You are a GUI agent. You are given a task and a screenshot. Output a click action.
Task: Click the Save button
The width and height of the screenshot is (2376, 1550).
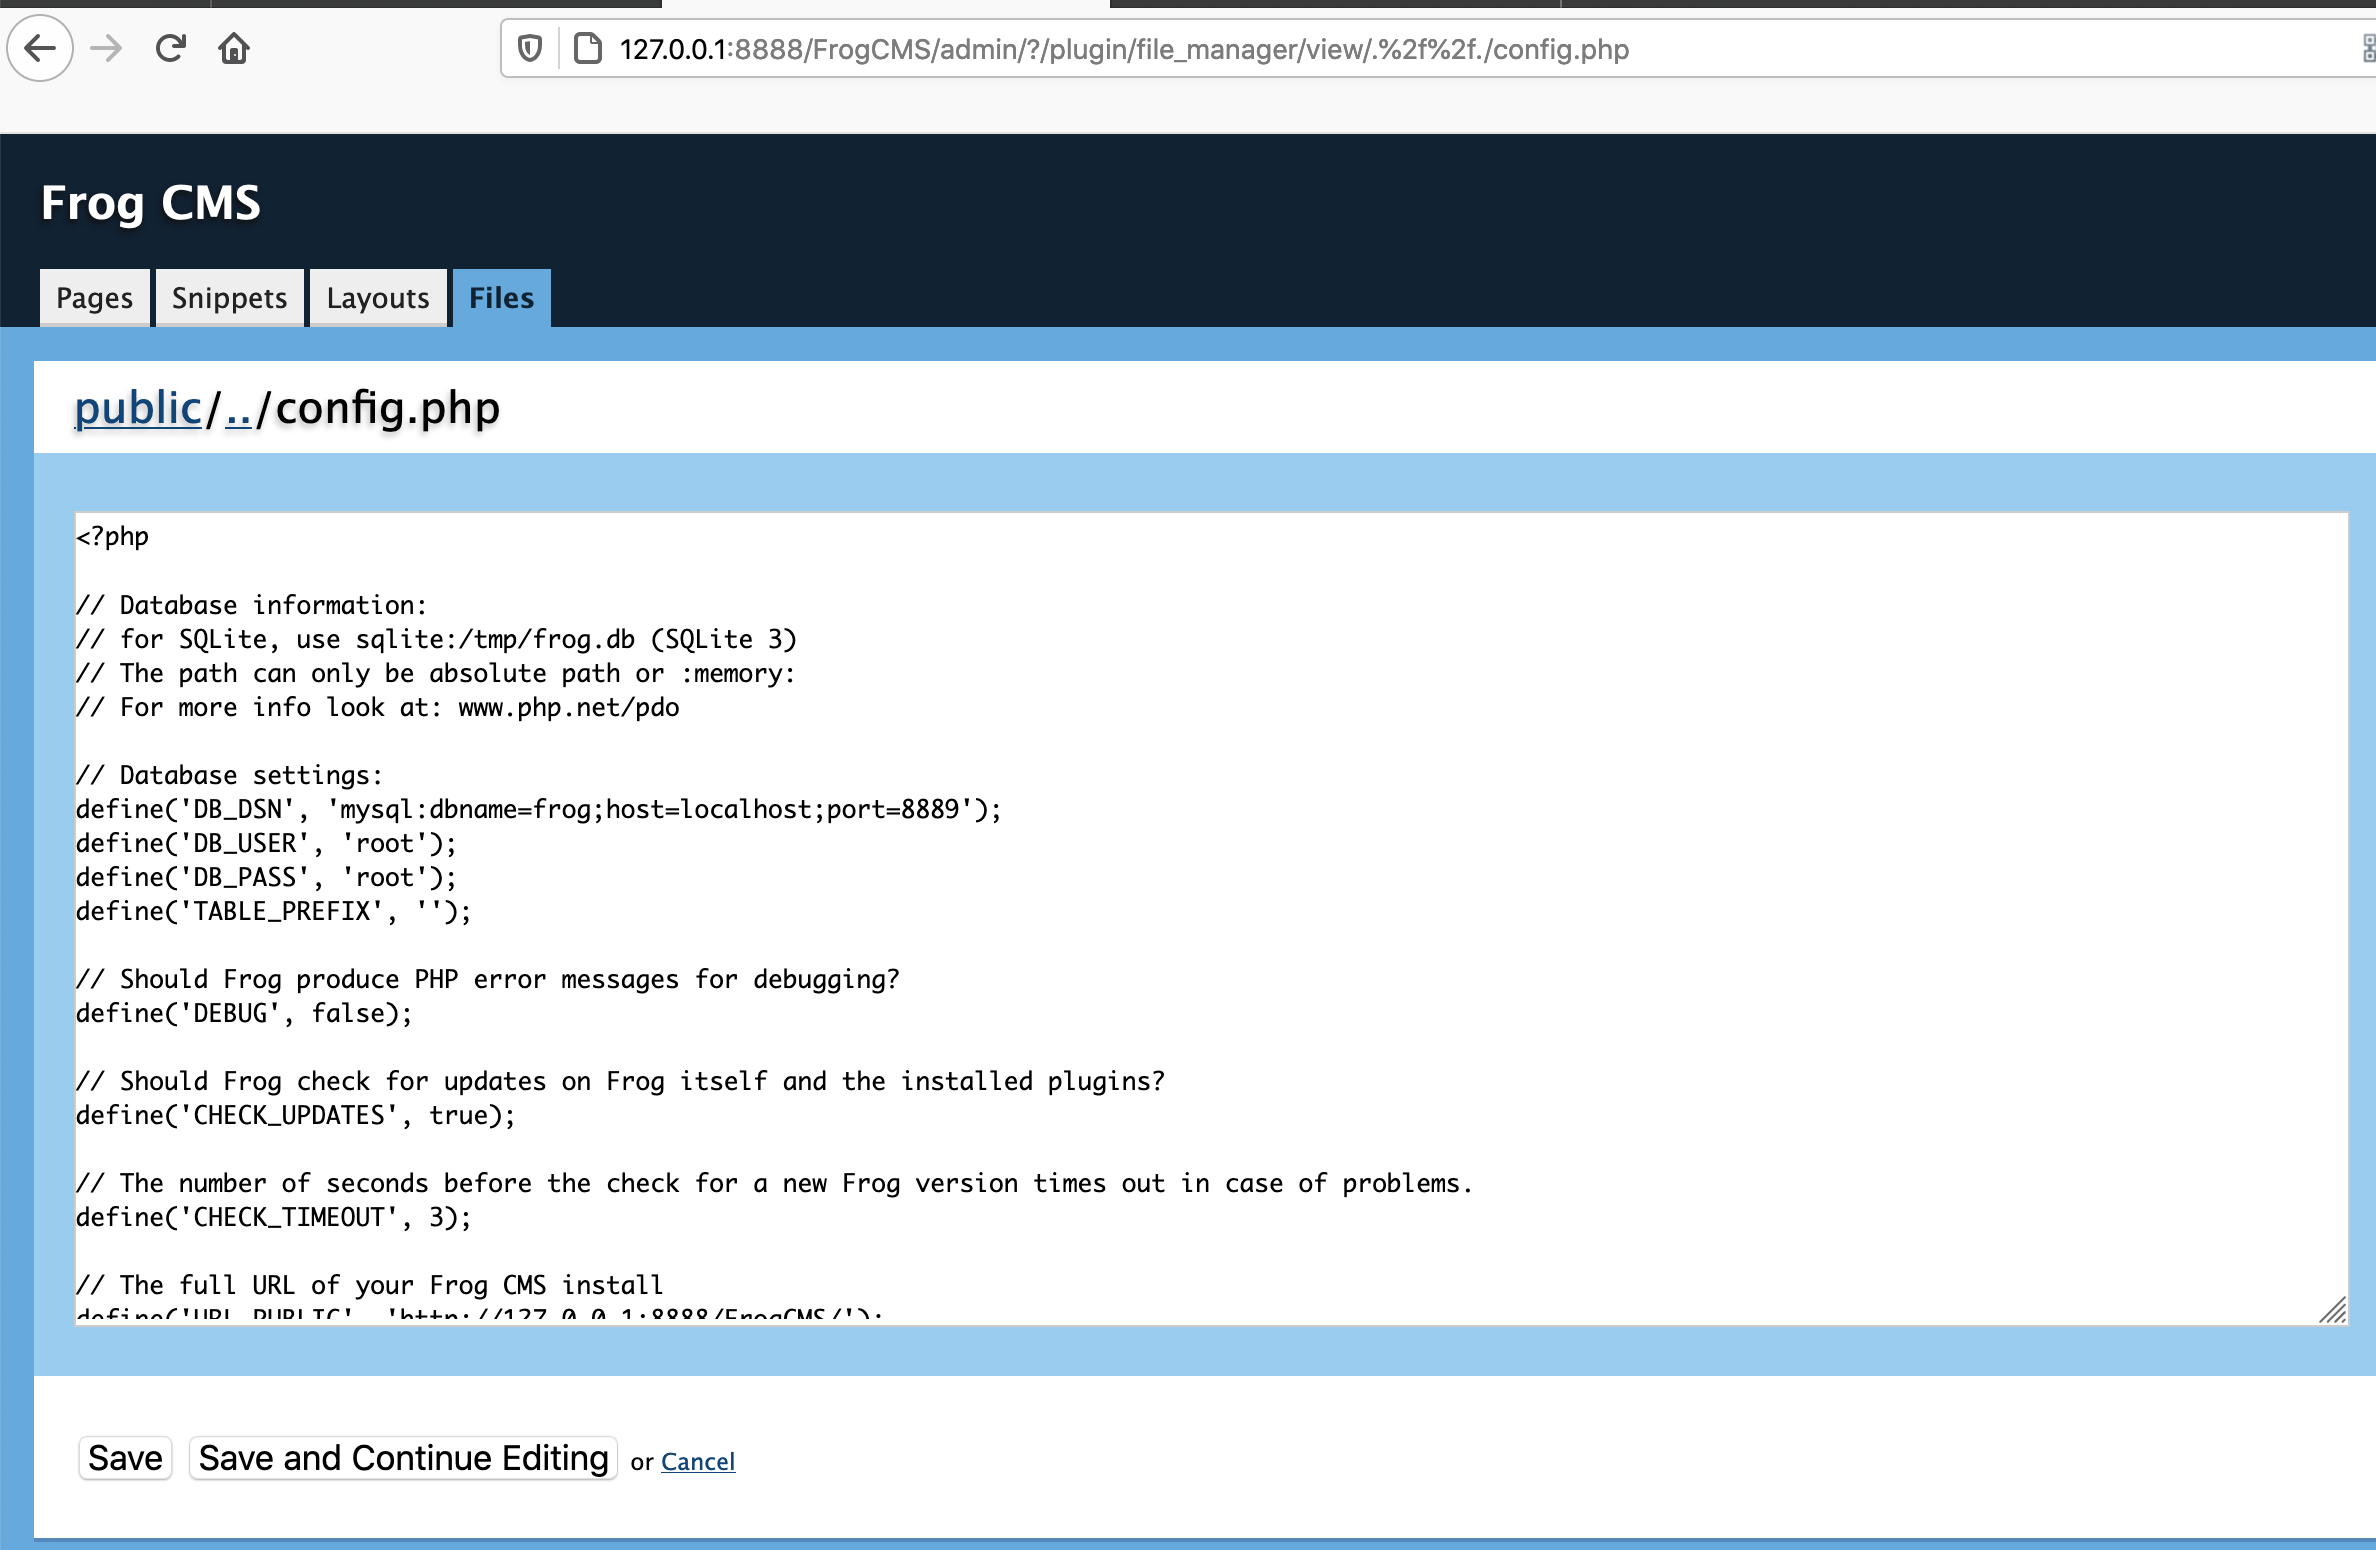tap(125, 1458)
